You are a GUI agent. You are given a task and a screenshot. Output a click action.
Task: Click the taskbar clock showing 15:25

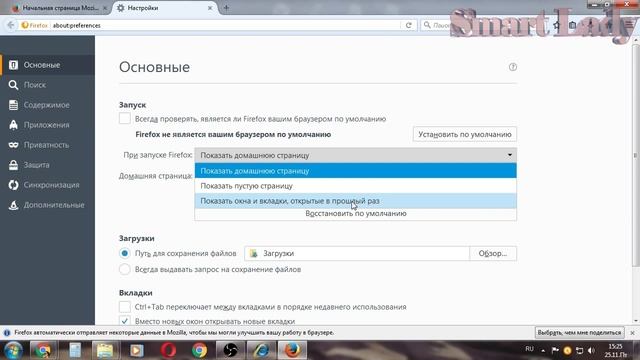click(616, 351)
